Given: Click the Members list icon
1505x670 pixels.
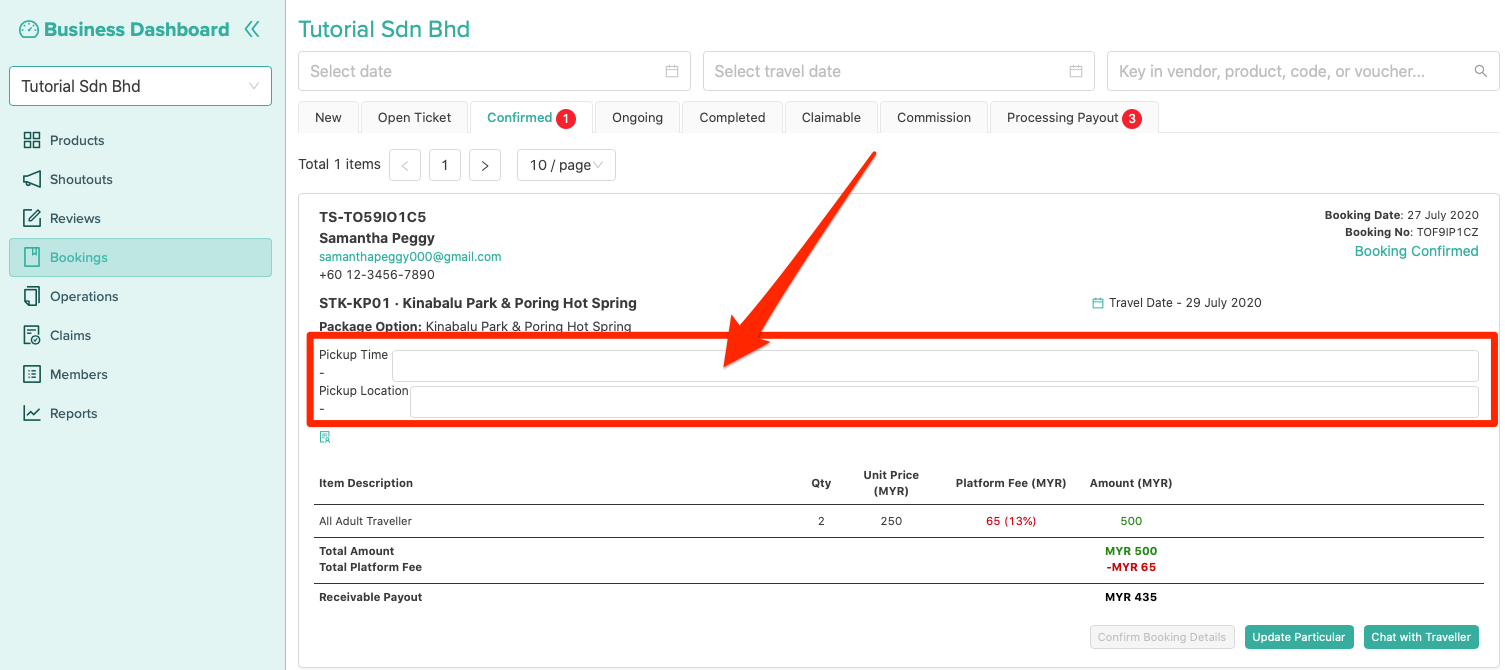Looking at the screenshot, I should click(32, 374).
